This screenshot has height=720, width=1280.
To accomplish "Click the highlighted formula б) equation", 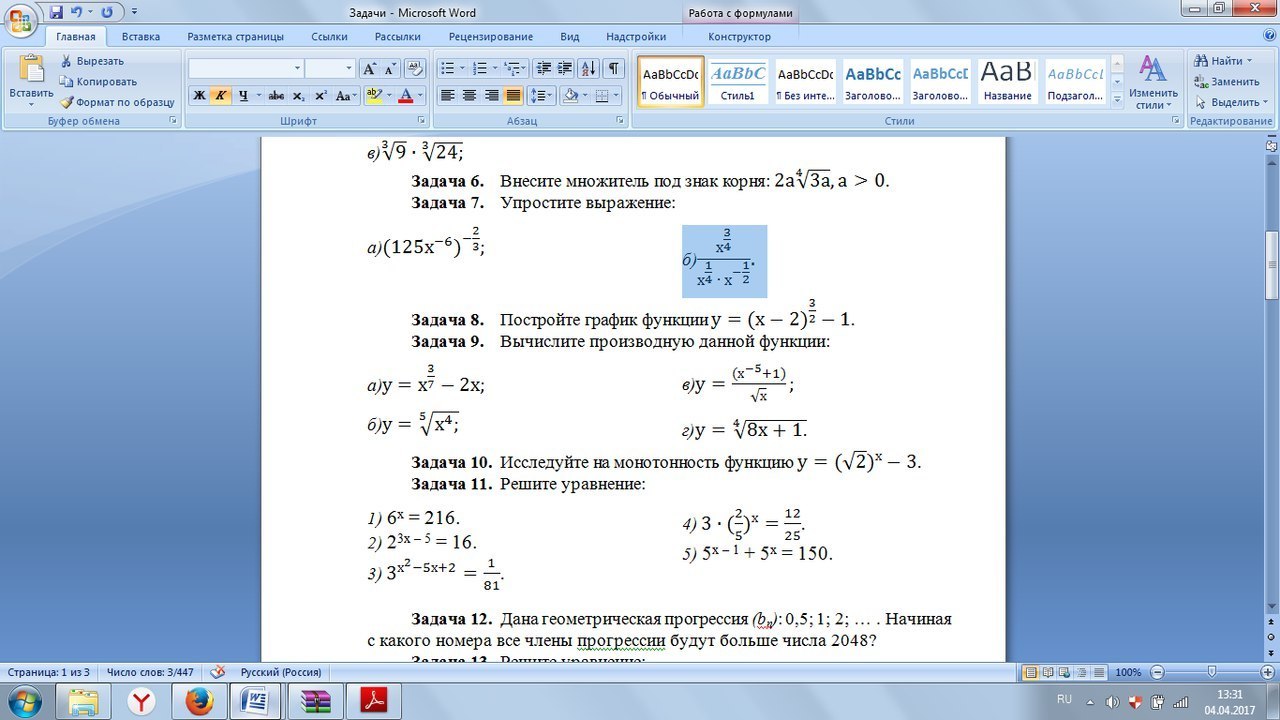I will (x=724, y=261).
